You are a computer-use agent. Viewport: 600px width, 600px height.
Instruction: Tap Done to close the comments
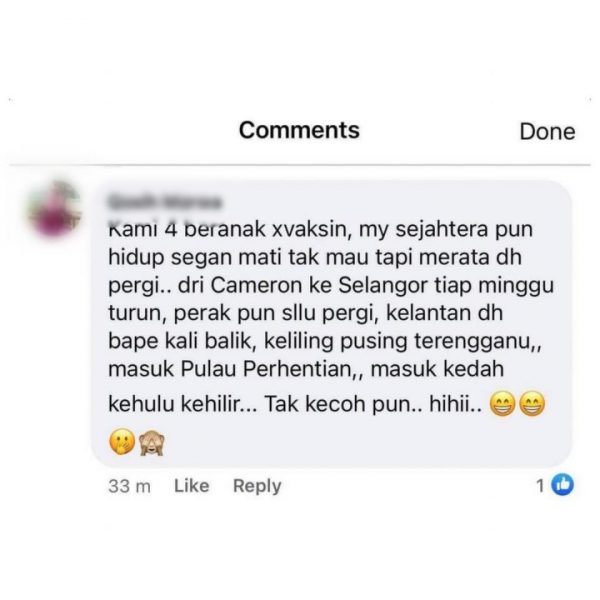[x=547, y=132]
